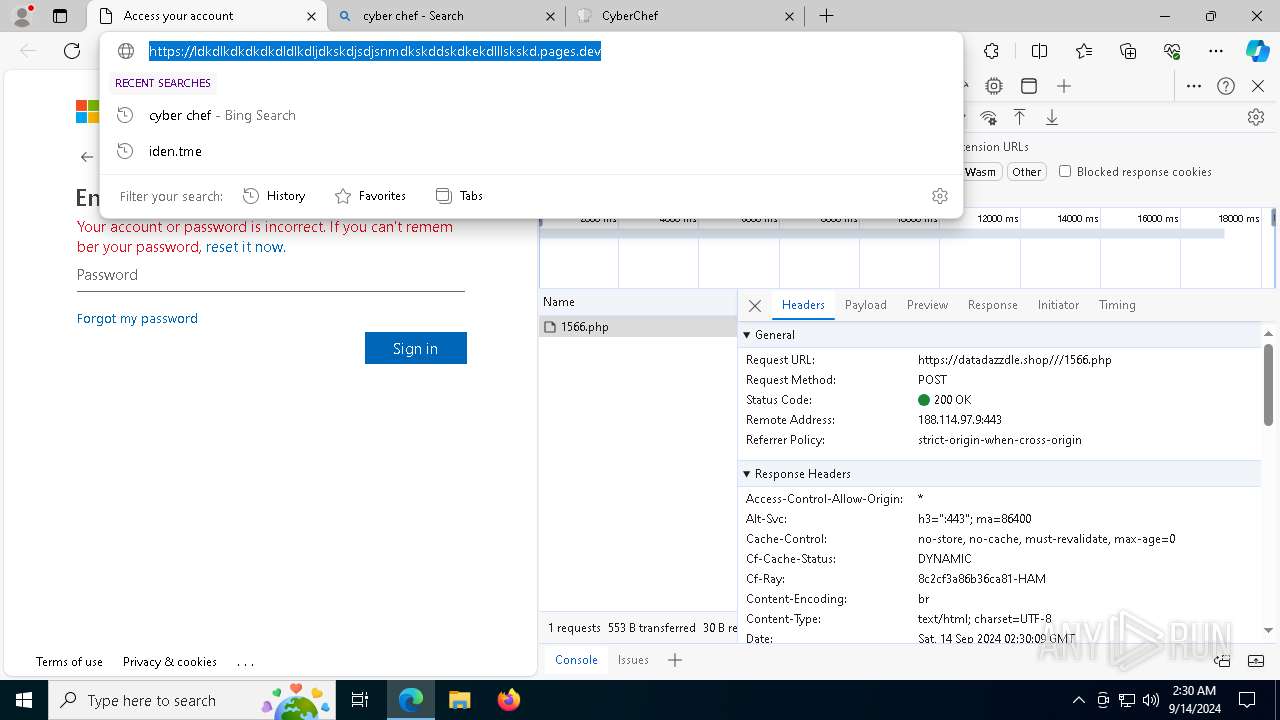Filter requests by Wasm type
This screenshot has height=720, width=1280.
[980, 172]
